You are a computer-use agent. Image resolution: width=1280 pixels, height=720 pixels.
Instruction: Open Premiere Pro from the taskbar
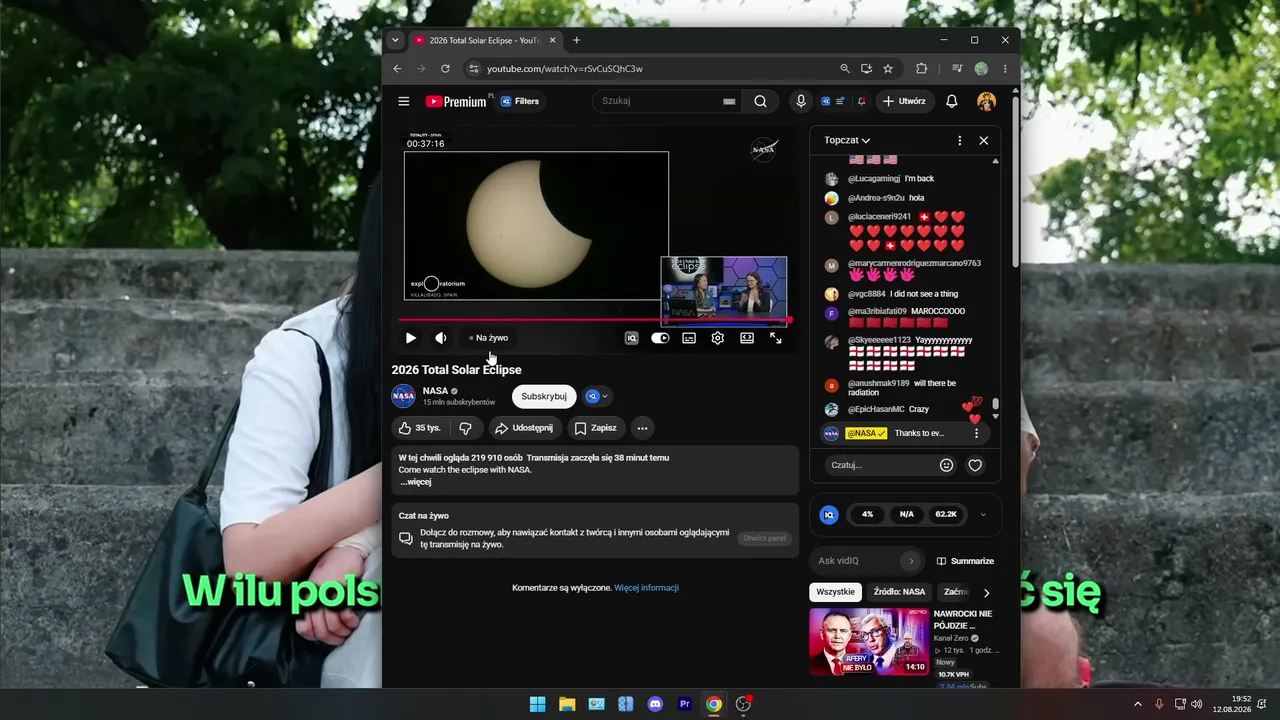coord(685,704)
